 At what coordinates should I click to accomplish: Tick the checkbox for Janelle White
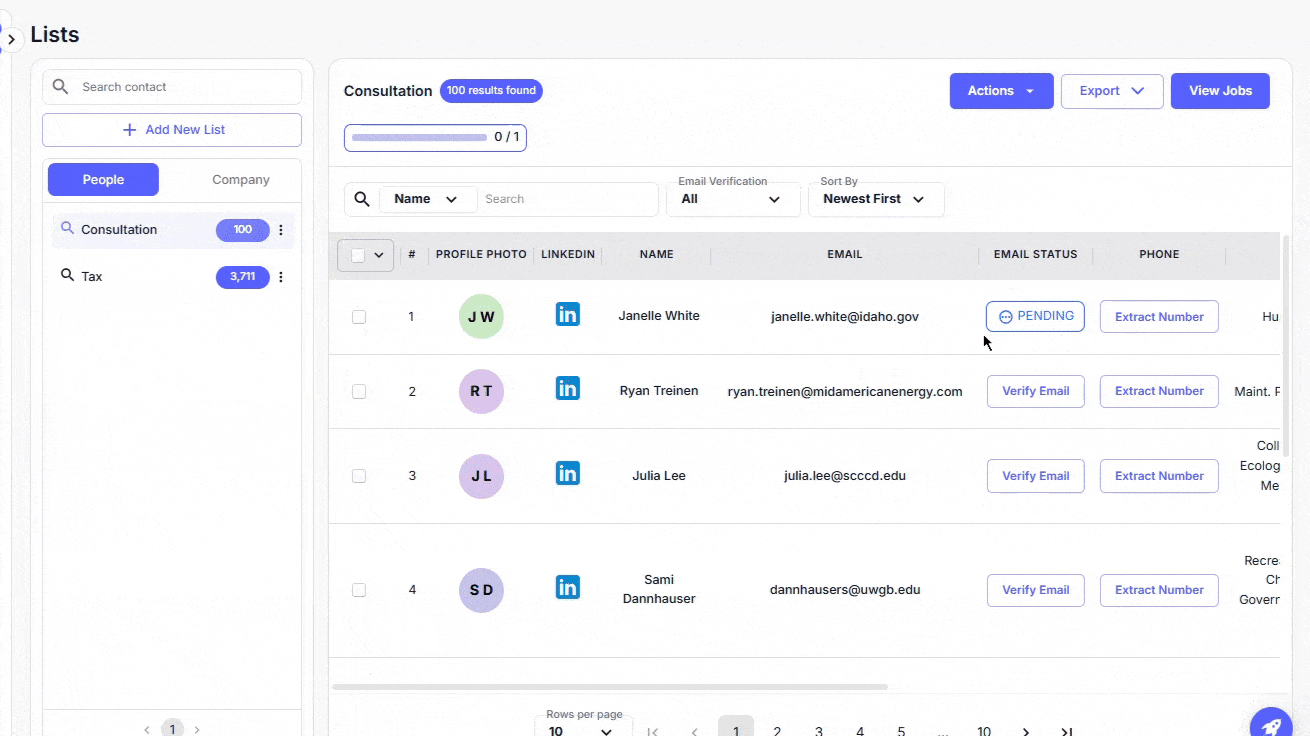coord(359,317)
